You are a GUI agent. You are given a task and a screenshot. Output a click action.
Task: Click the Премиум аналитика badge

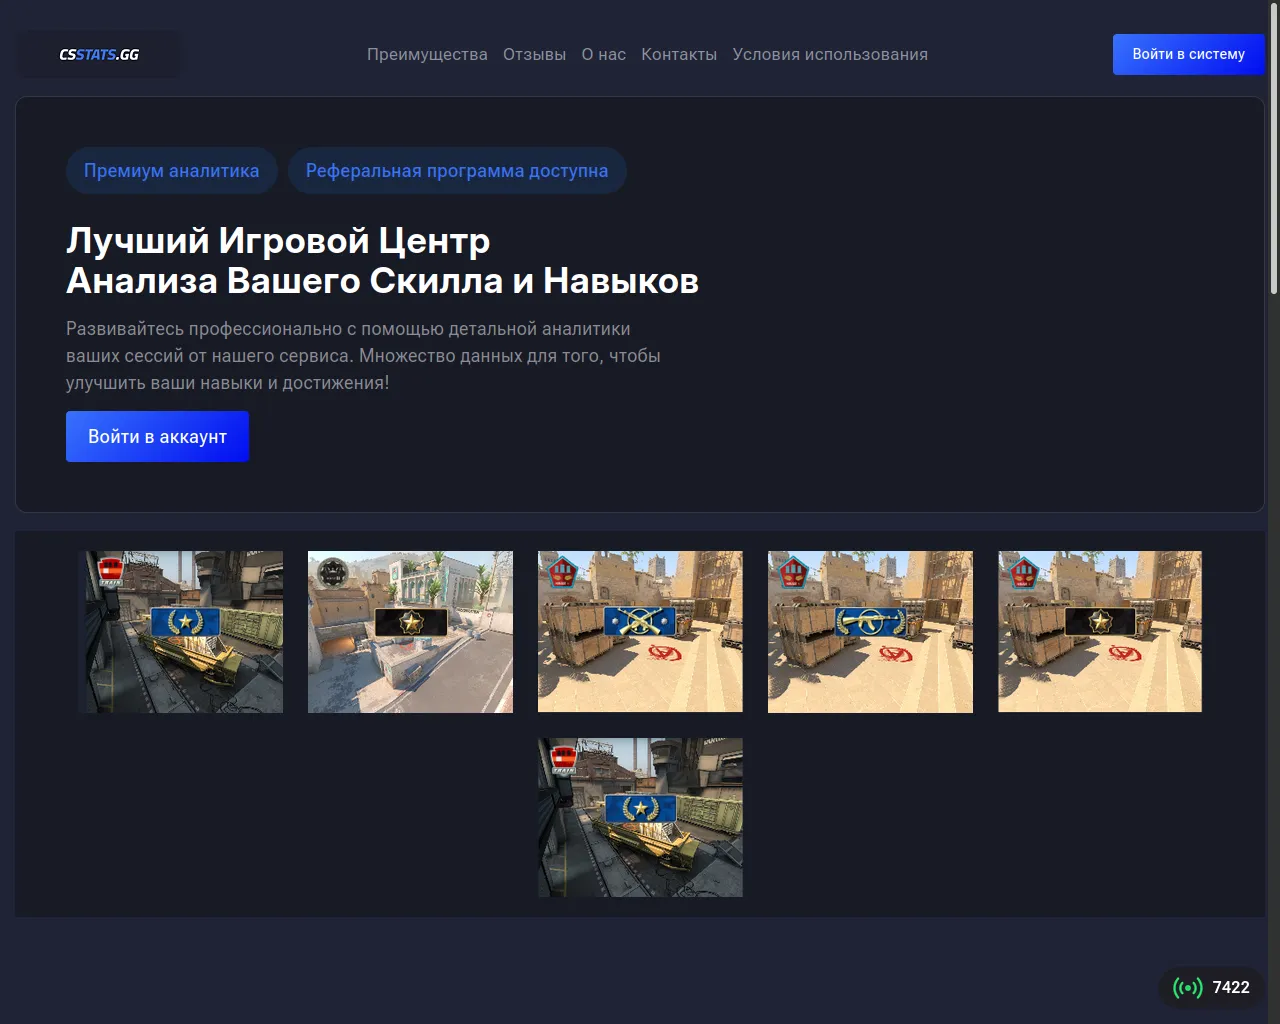[171, 171]
